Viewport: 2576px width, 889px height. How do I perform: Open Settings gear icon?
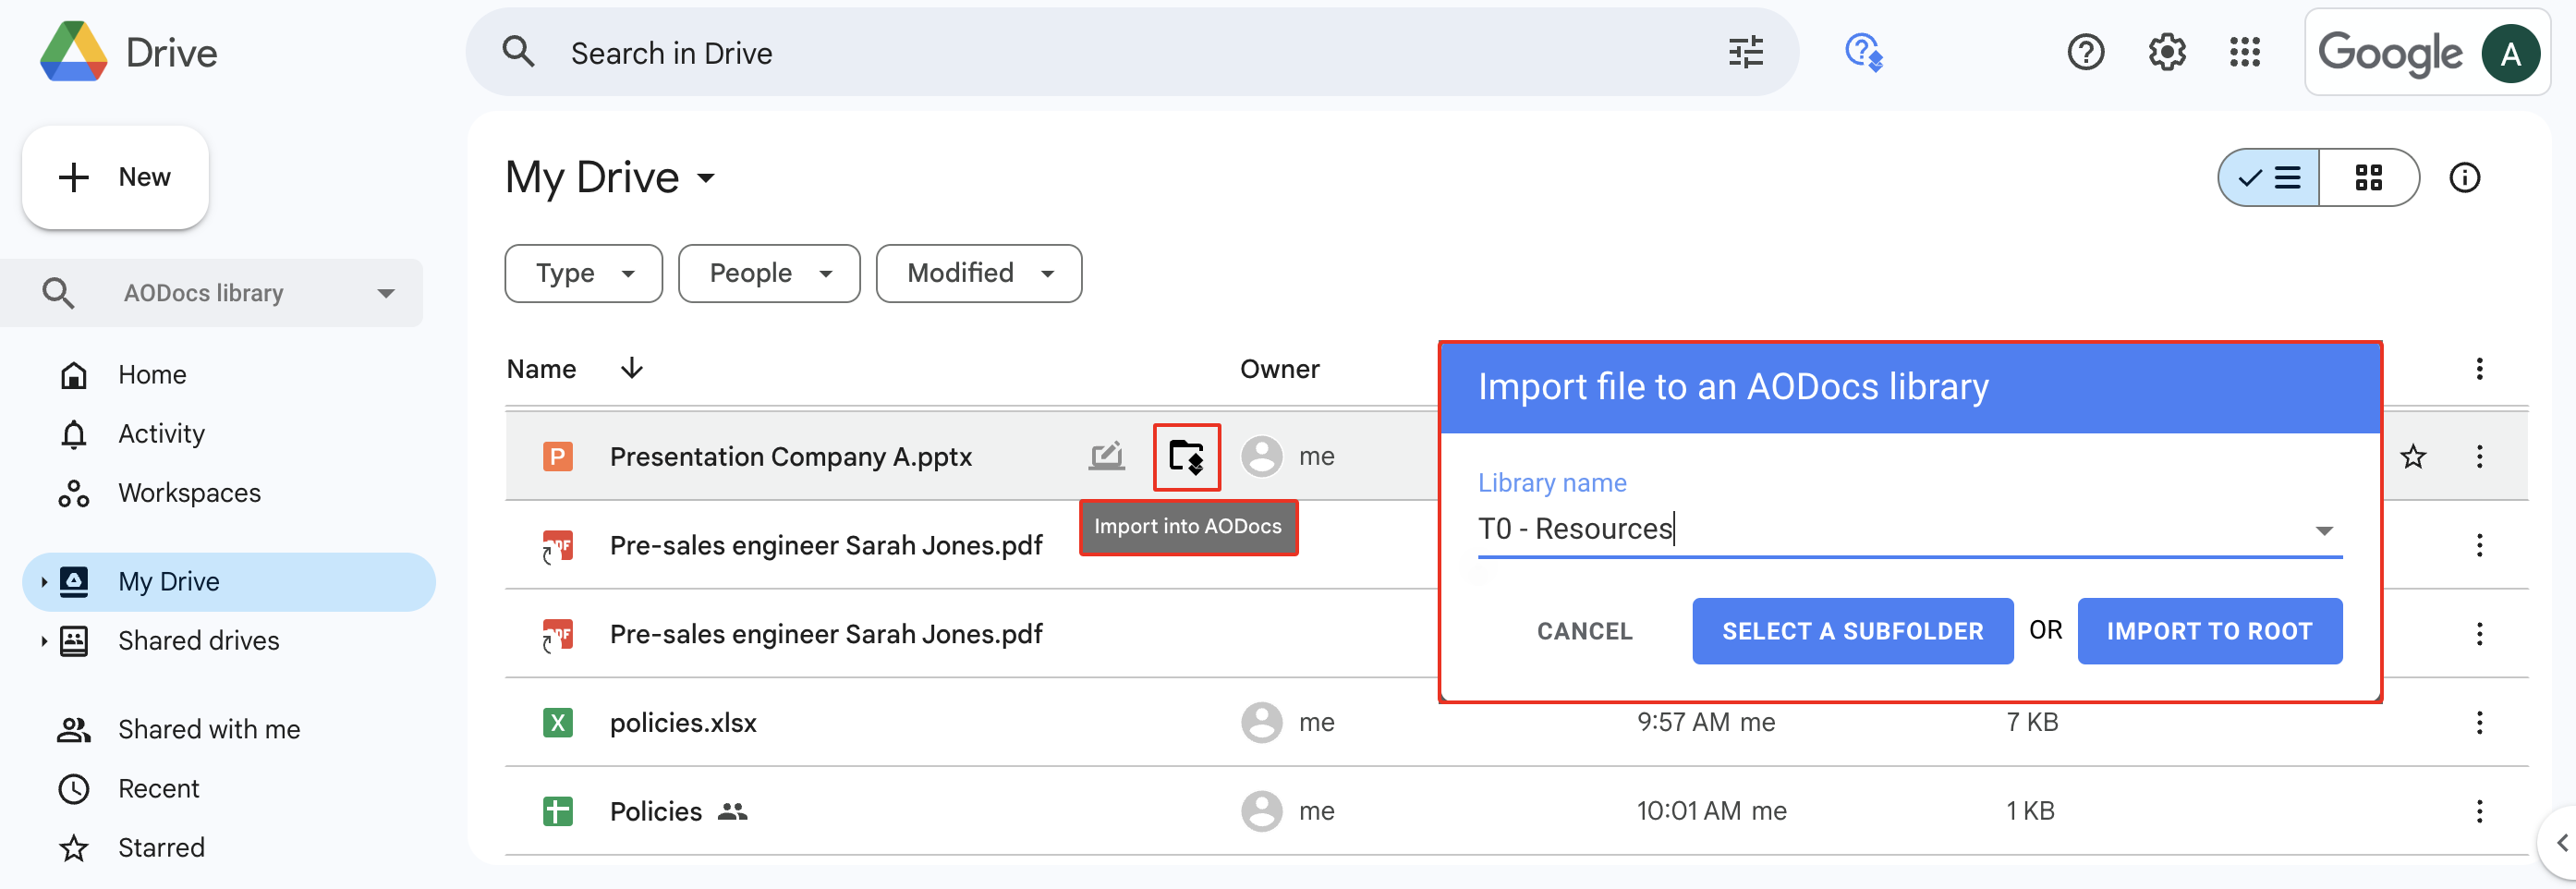2167,52
